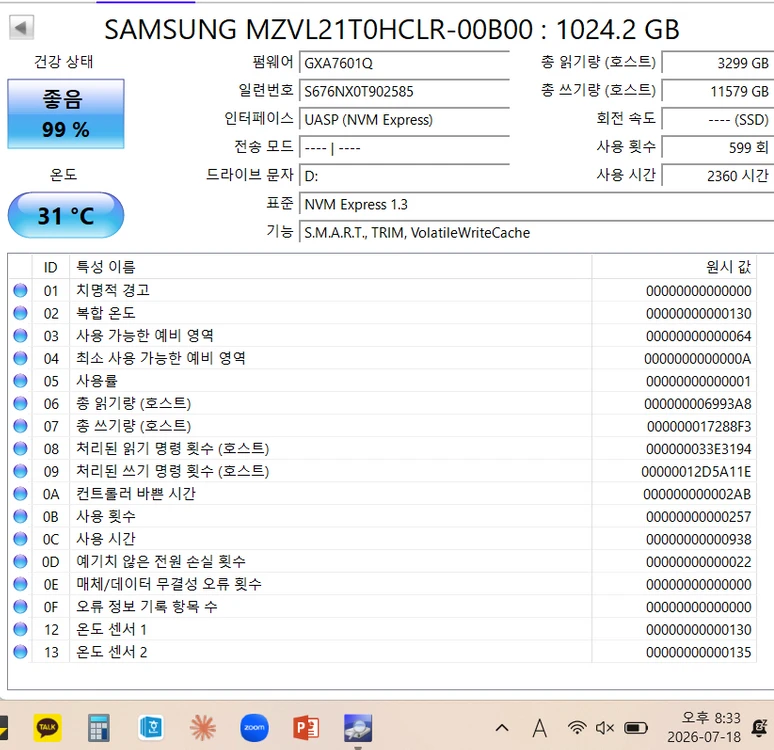
Task: Open Wi-Fi network settings in tray
Action: point(577,728)
